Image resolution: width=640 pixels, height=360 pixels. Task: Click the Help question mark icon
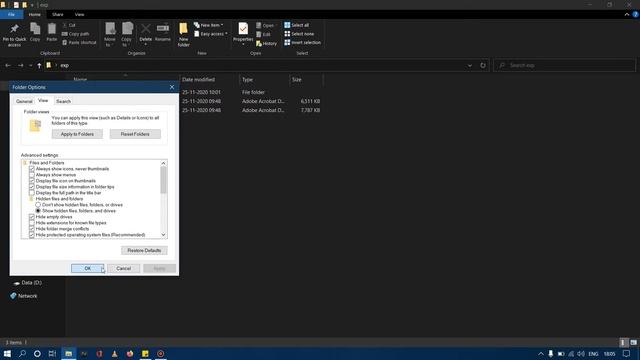636,14
